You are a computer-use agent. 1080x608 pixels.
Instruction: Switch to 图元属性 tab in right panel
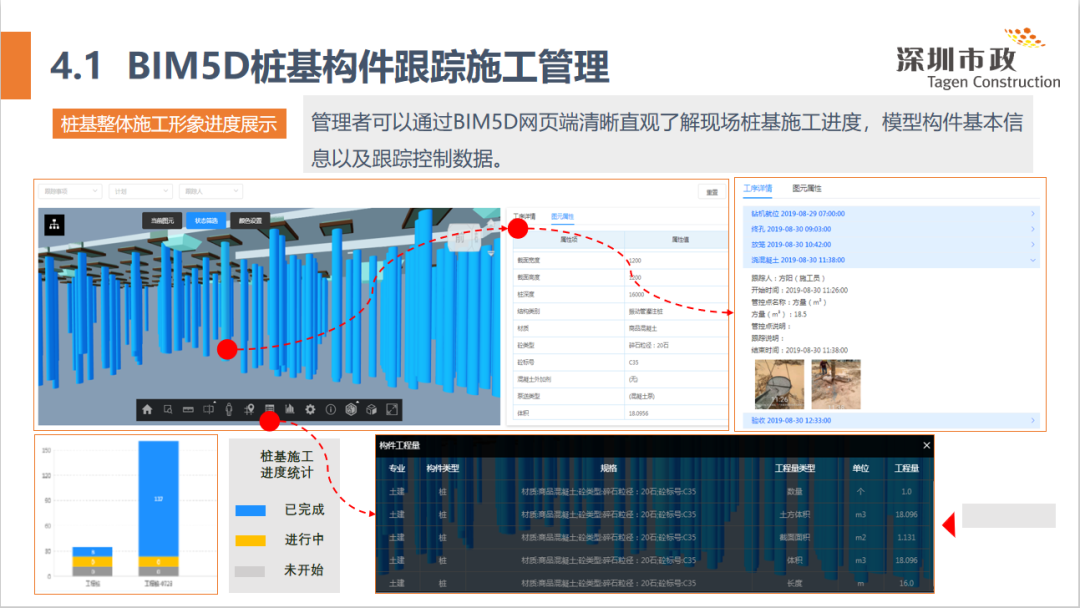[807, 188]
